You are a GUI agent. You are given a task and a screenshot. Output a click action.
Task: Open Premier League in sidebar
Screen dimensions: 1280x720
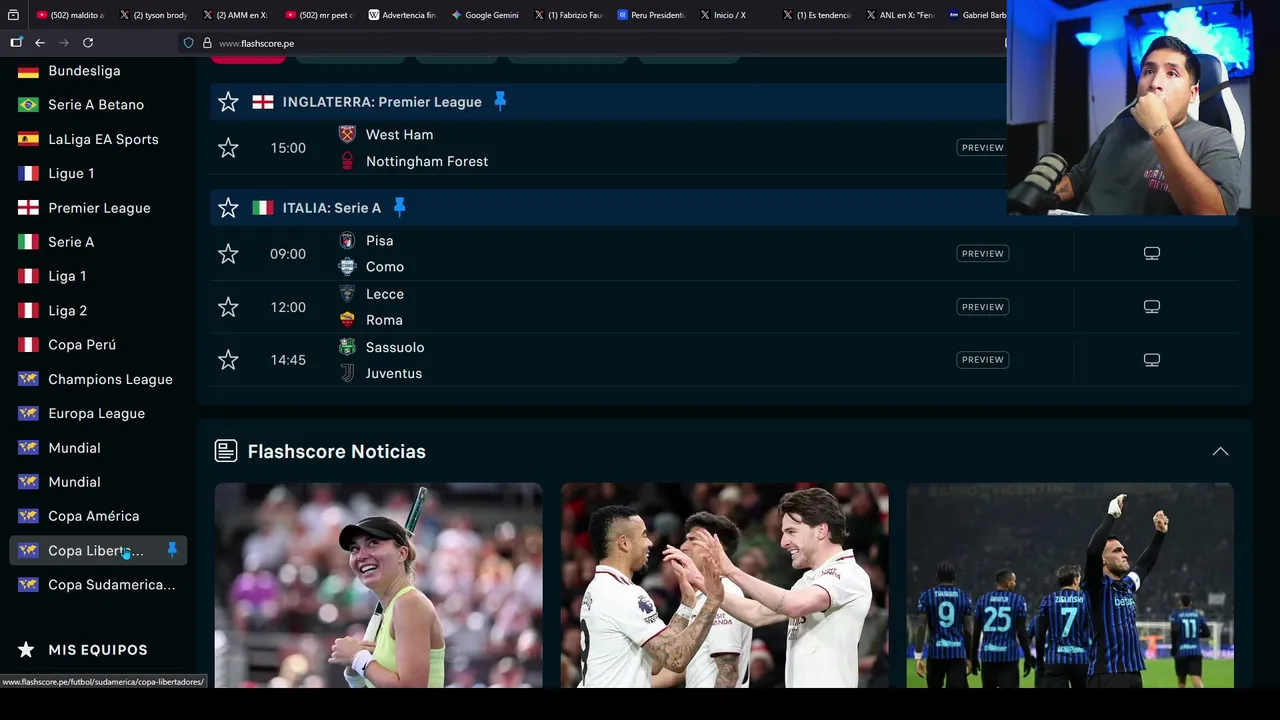point(99,208)
